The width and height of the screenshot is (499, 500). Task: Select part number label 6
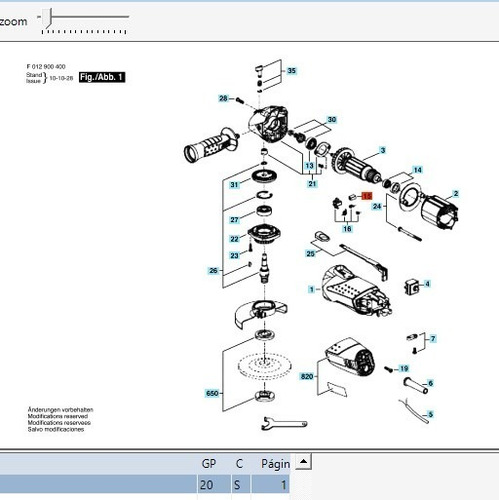coord(430,383)
